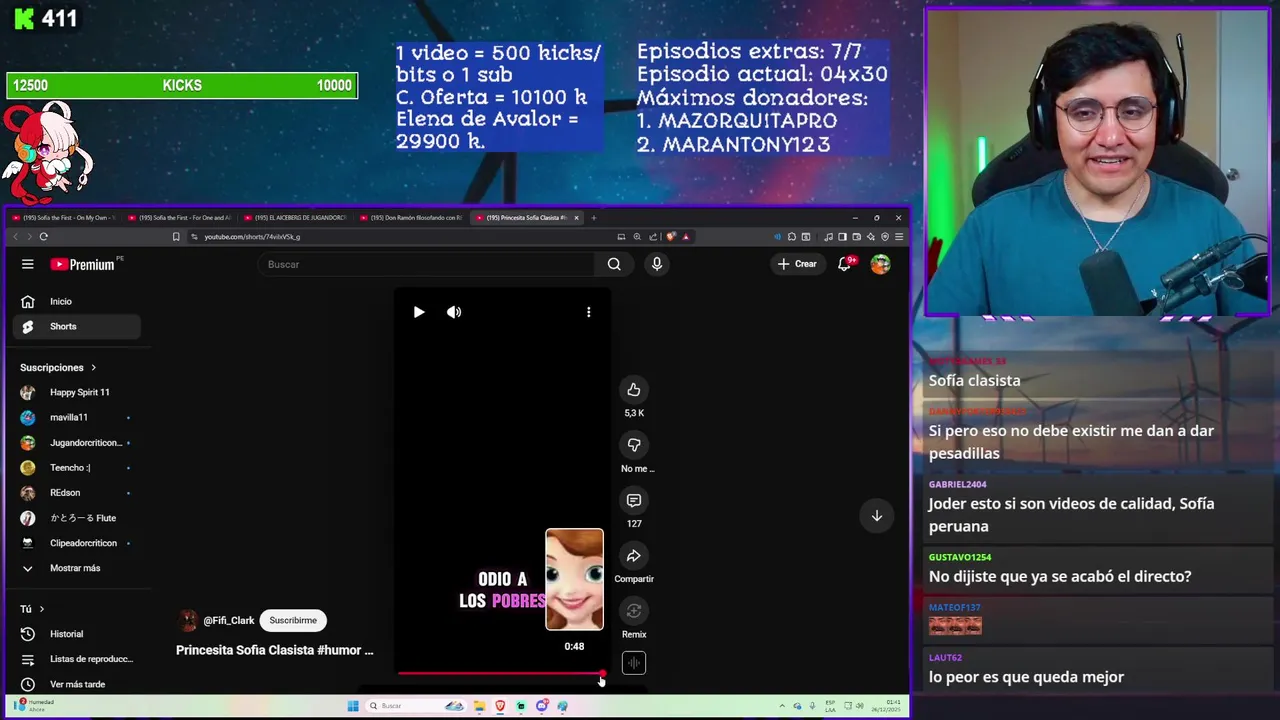Click the youtube.com/shorts URL address bar
Viewport: 1280px width, 720px height.
400,237
